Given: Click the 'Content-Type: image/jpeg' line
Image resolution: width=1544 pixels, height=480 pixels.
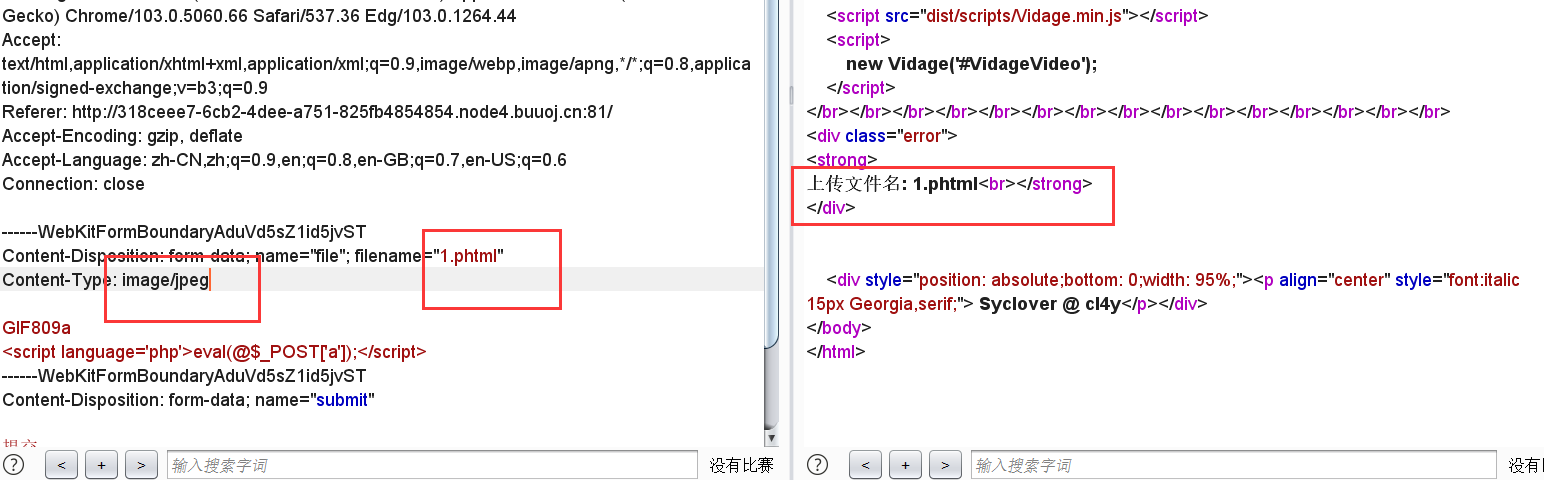Looking at the screenshot, I should pos(106,280).
